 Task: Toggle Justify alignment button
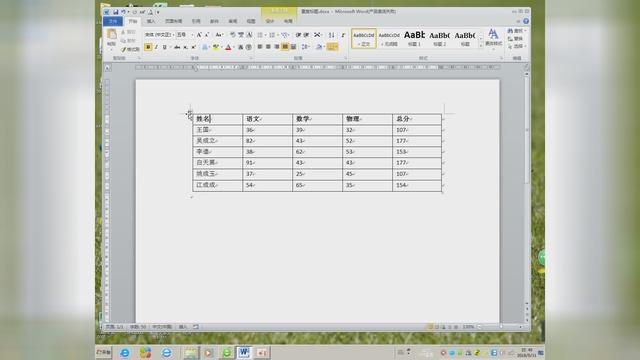click(285, 47)
